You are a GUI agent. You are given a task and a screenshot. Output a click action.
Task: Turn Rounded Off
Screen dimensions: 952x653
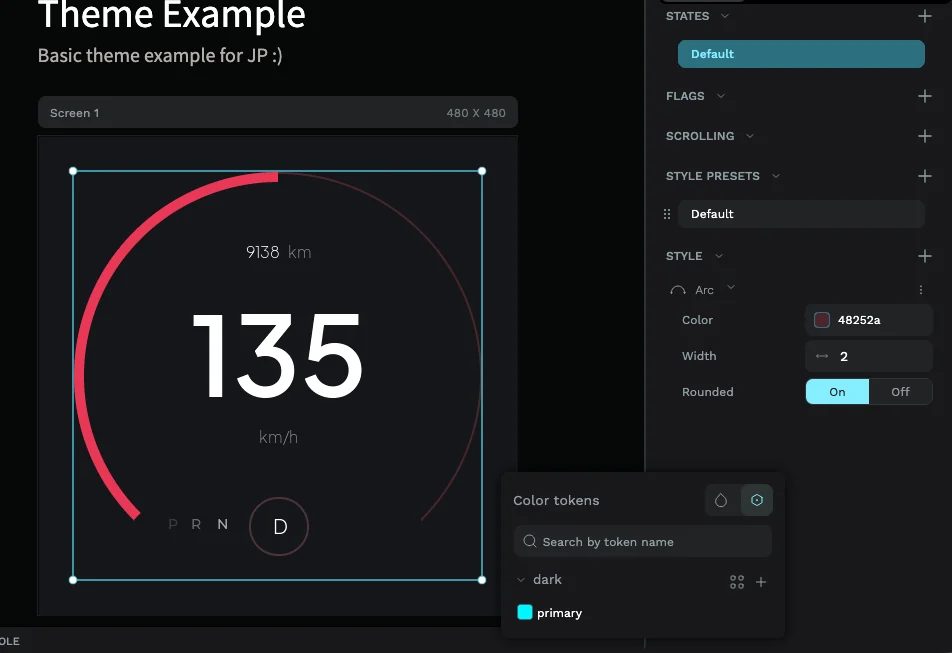tap(900, 392)
